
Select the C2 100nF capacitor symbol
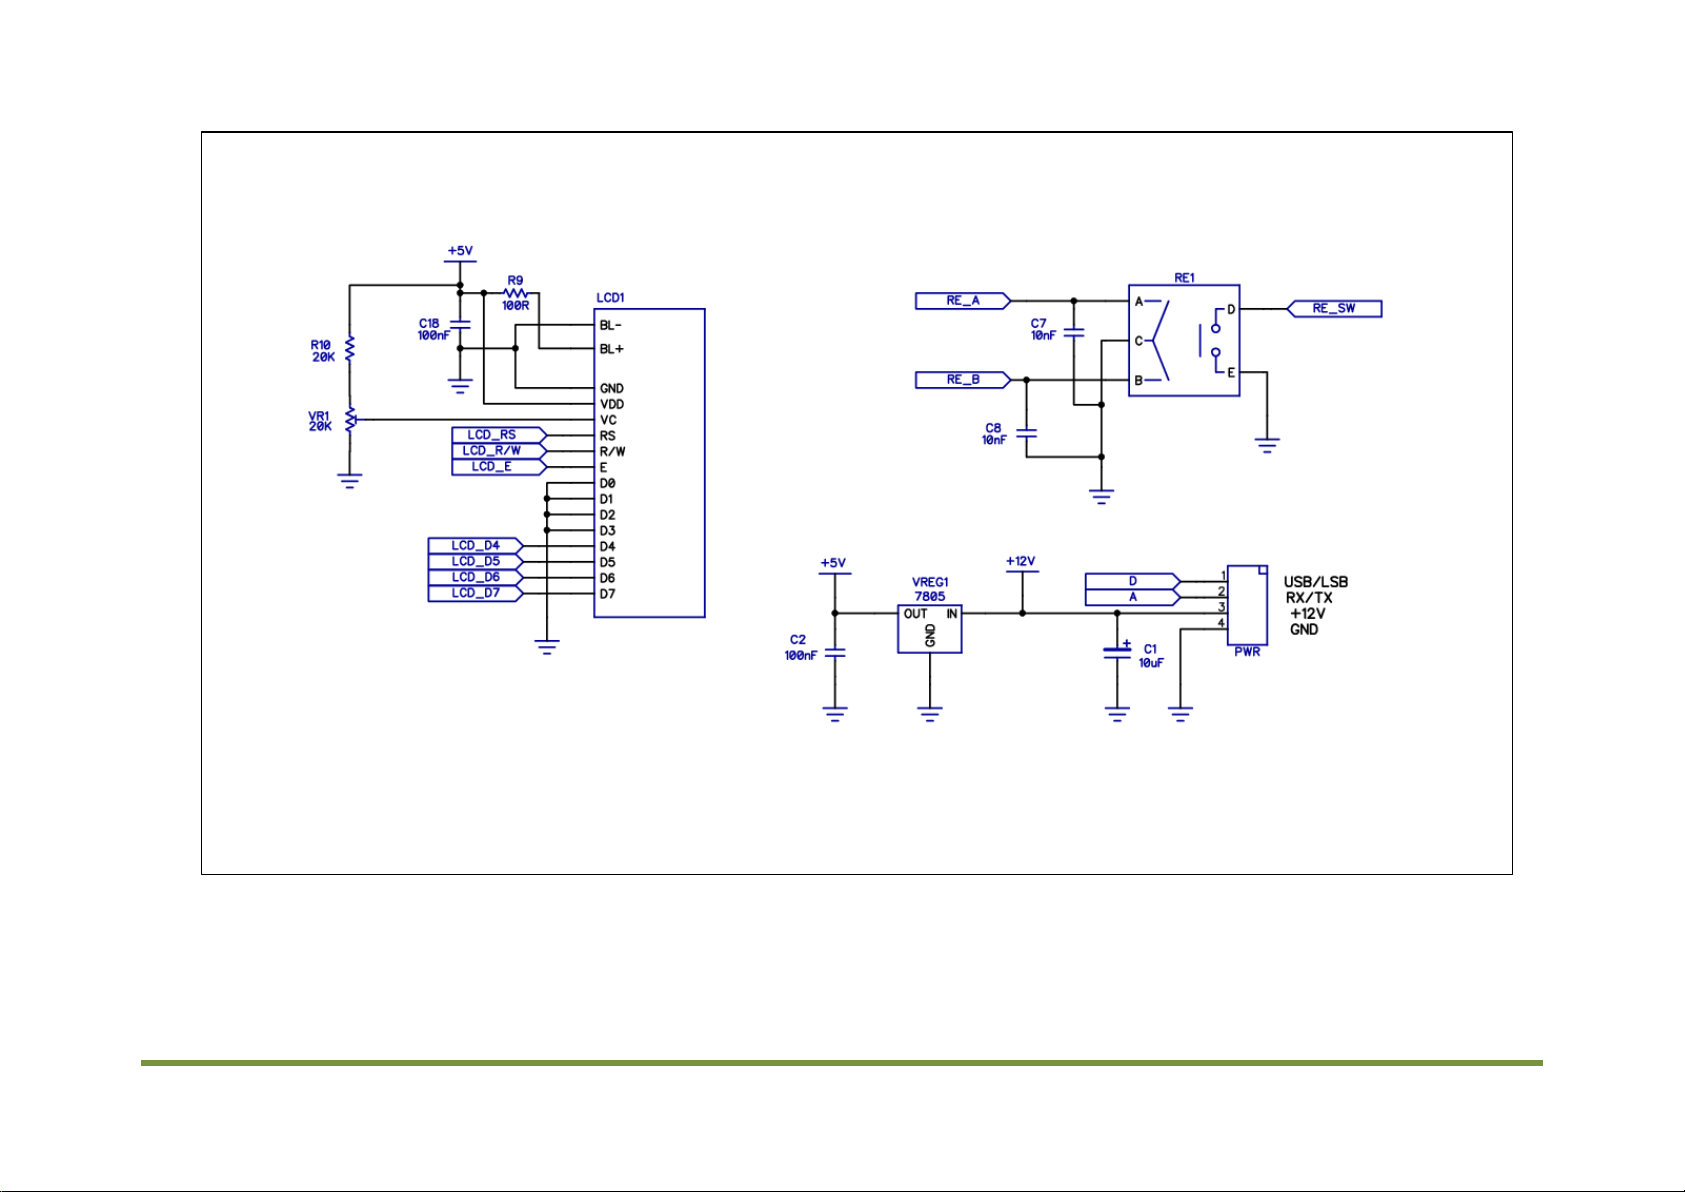point(835,653)
